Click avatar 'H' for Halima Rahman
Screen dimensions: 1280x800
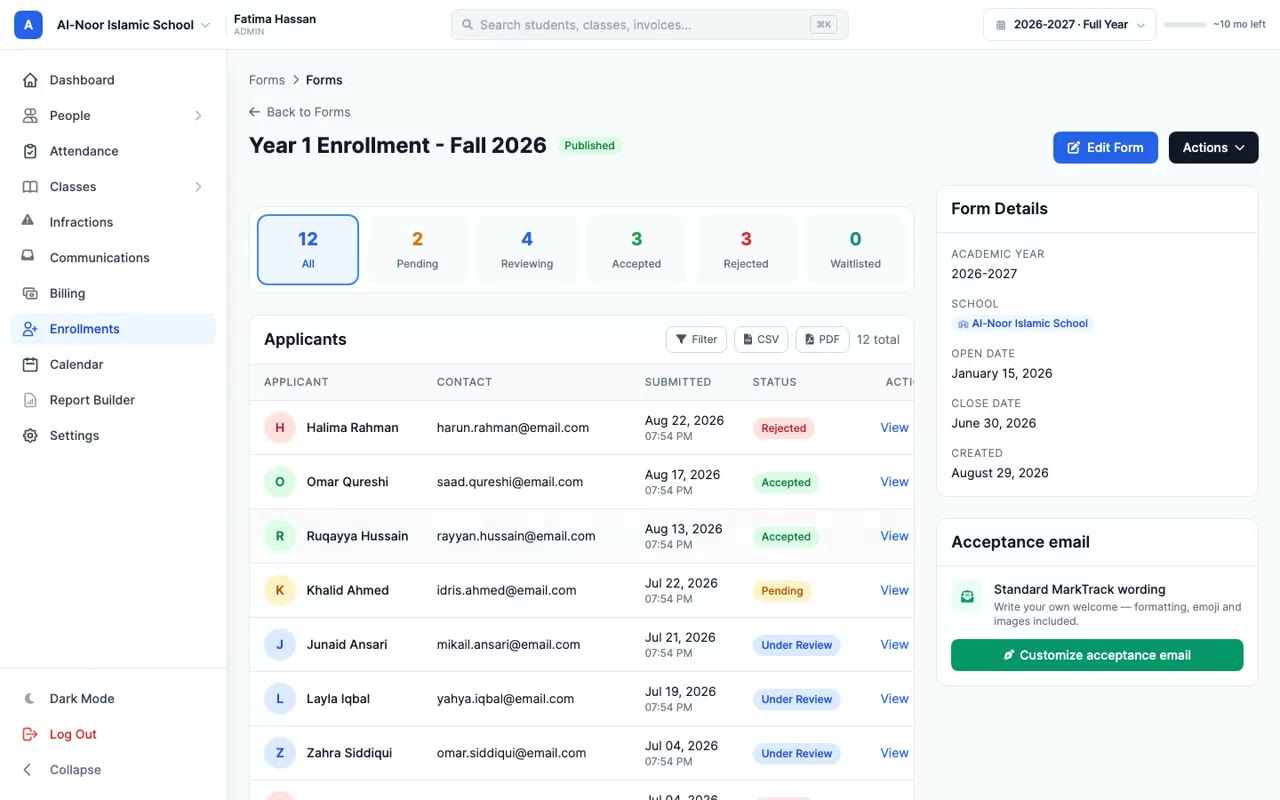click(x=280, y=428)
